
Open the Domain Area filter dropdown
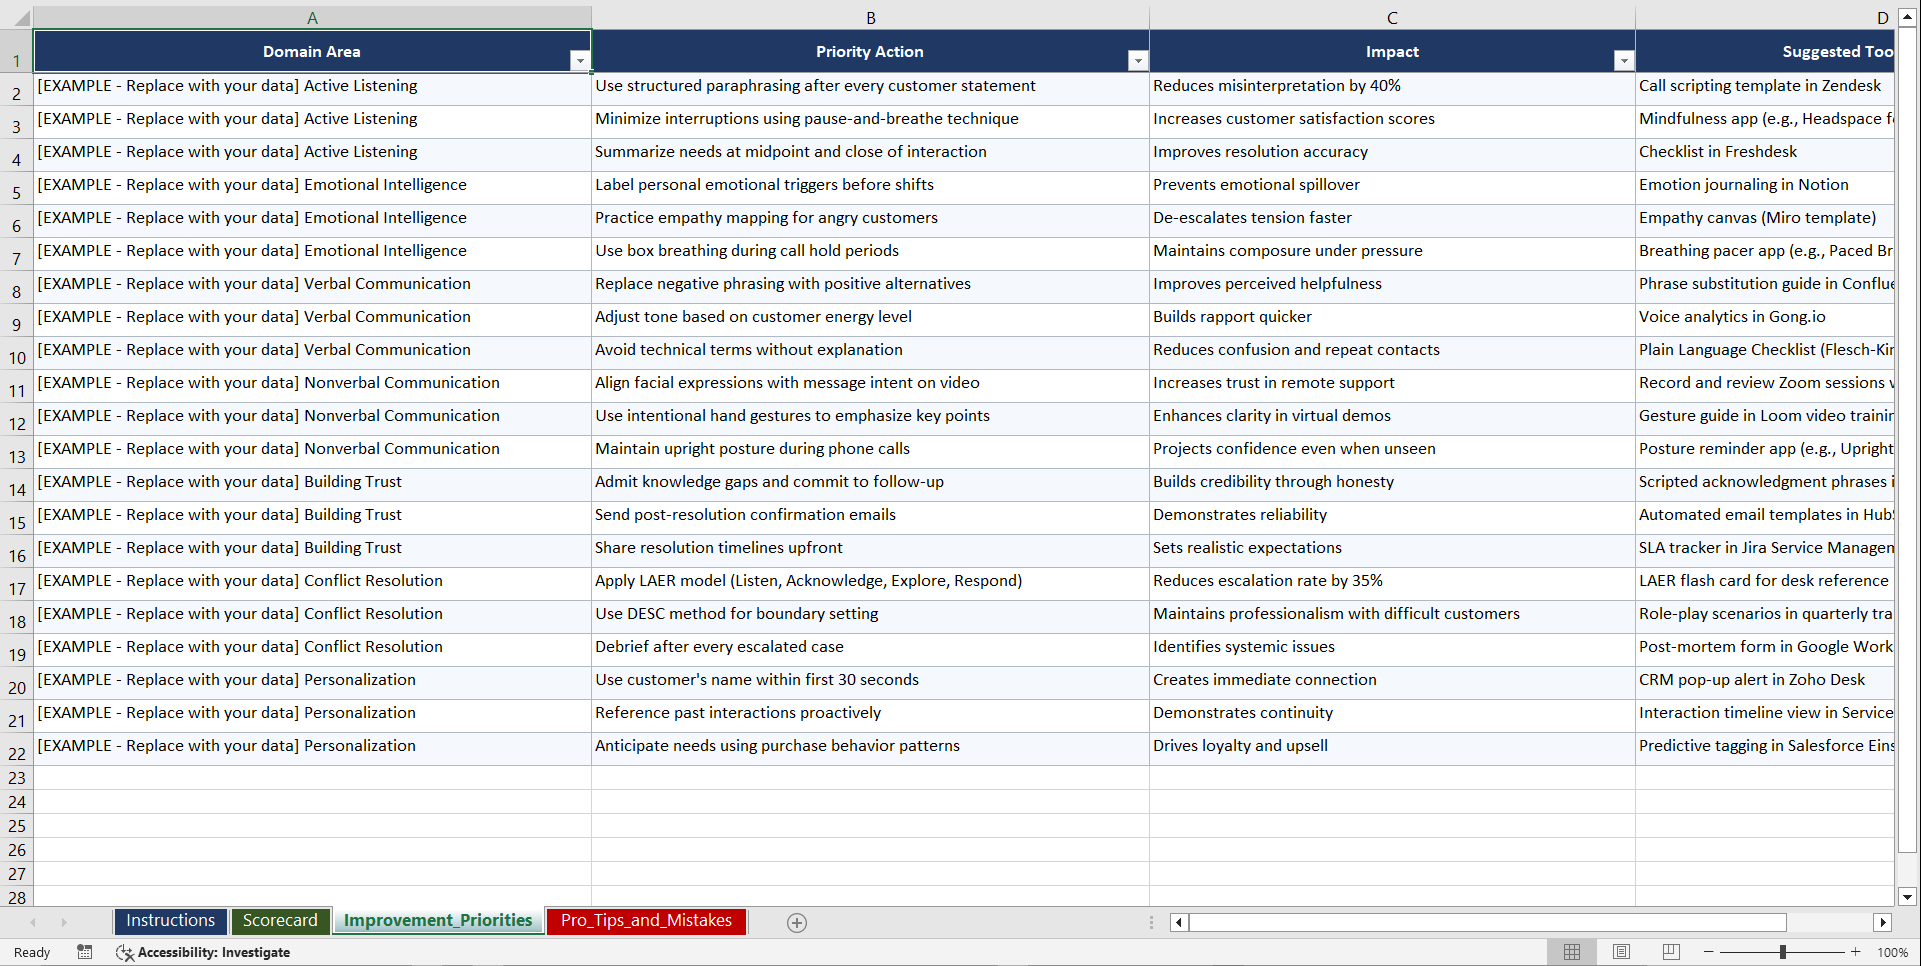coord(580,60)
